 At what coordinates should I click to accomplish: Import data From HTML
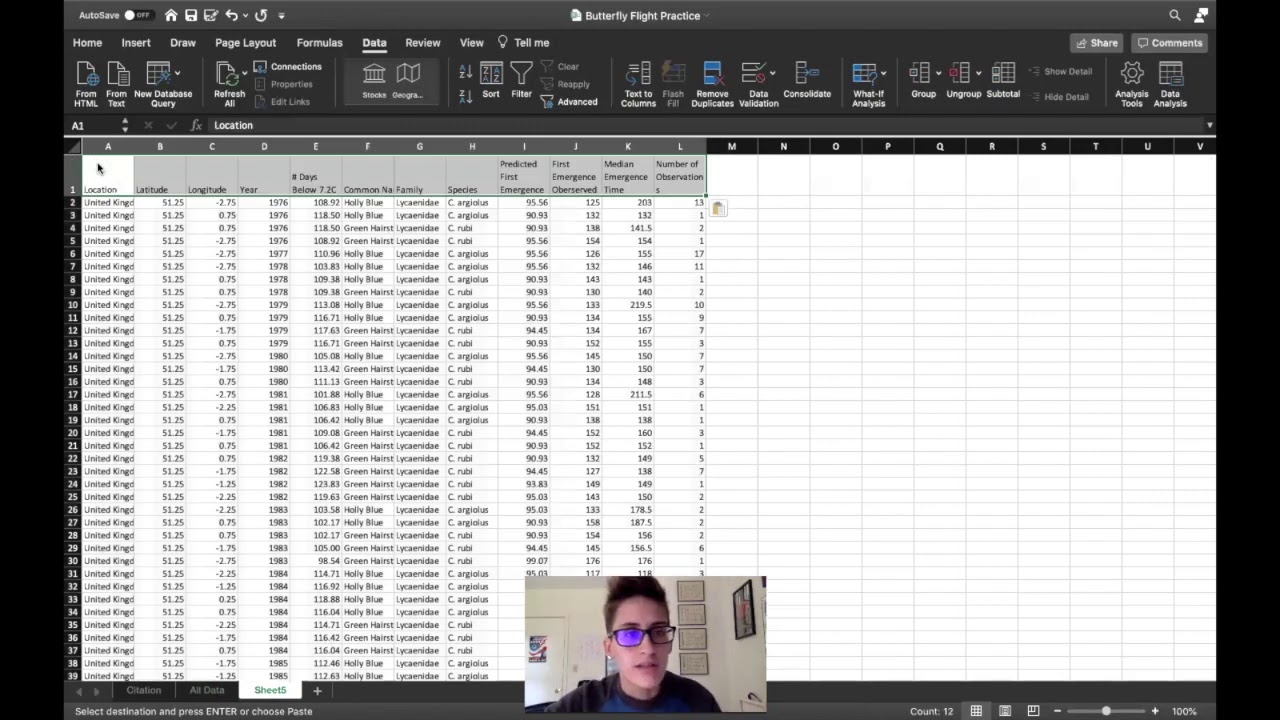coord(86,84)
